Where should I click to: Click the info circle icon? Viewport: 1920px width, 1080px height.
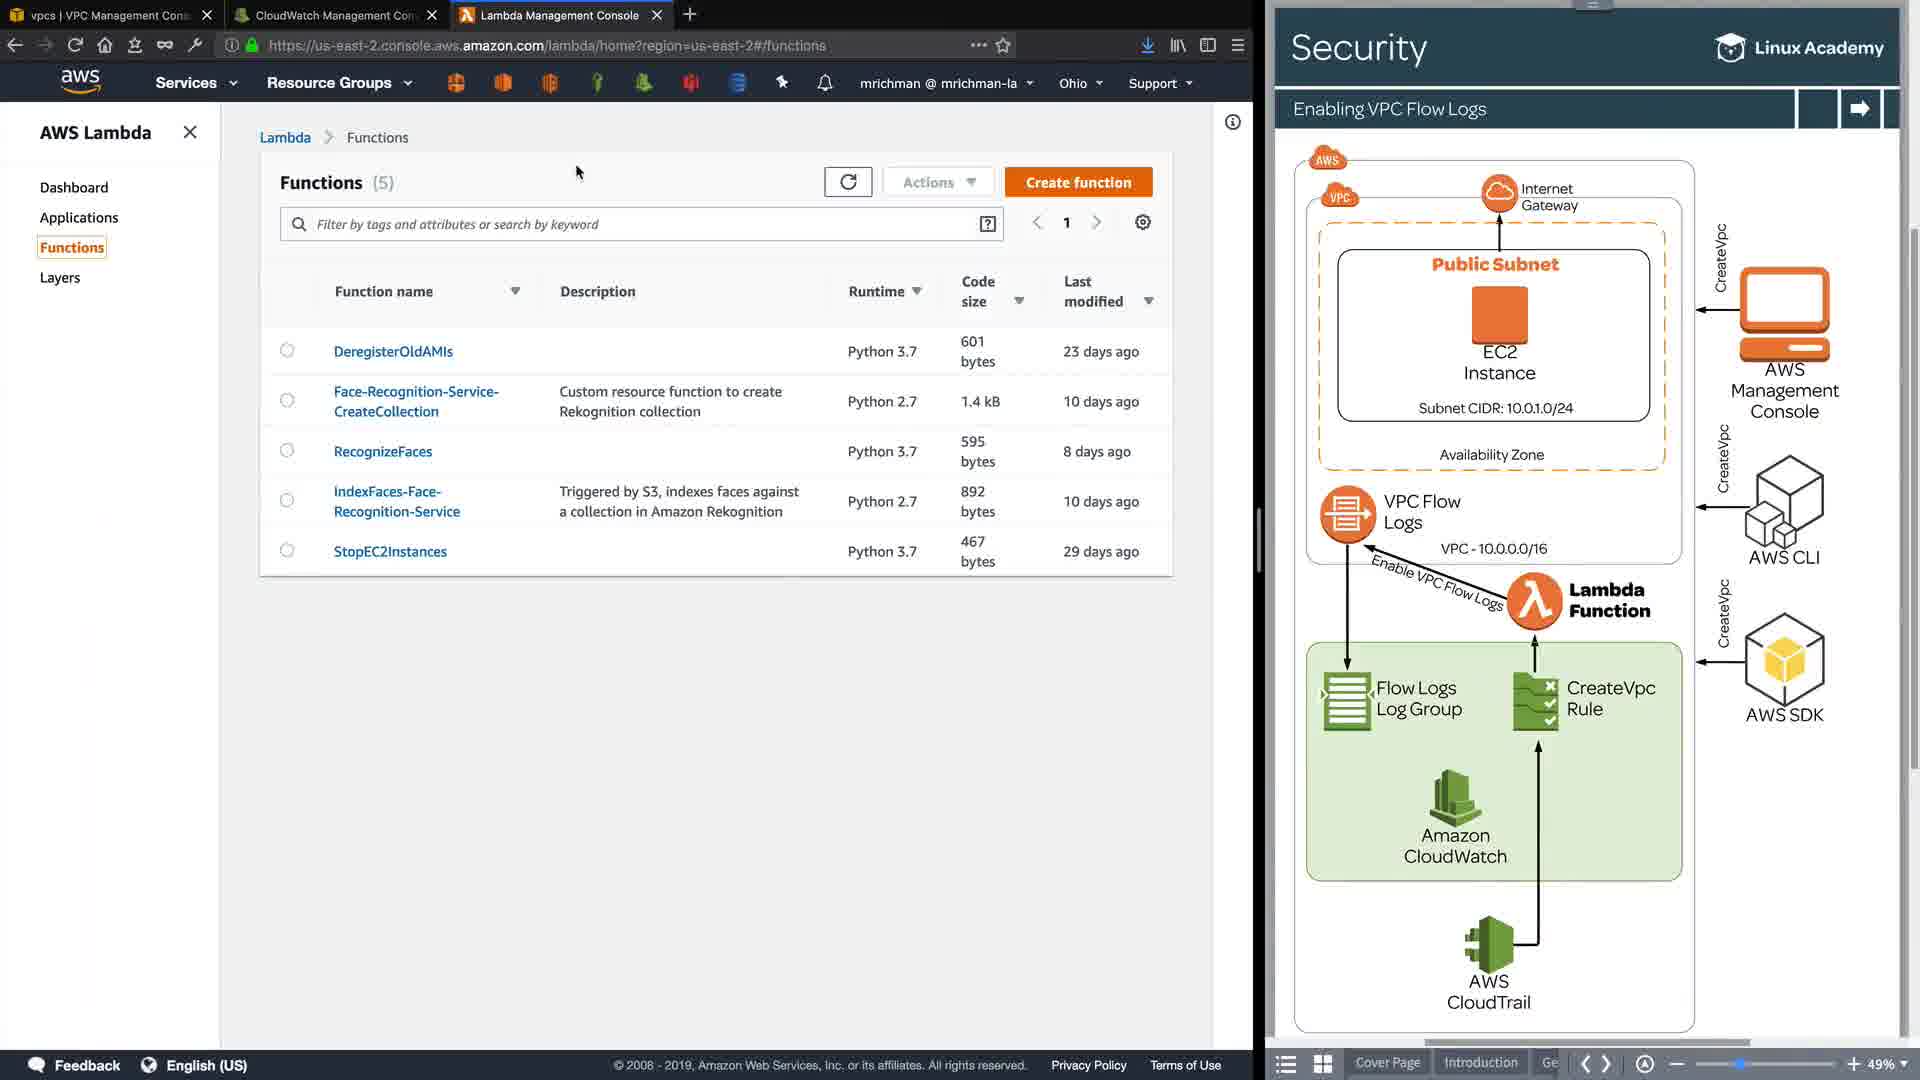1233,122
